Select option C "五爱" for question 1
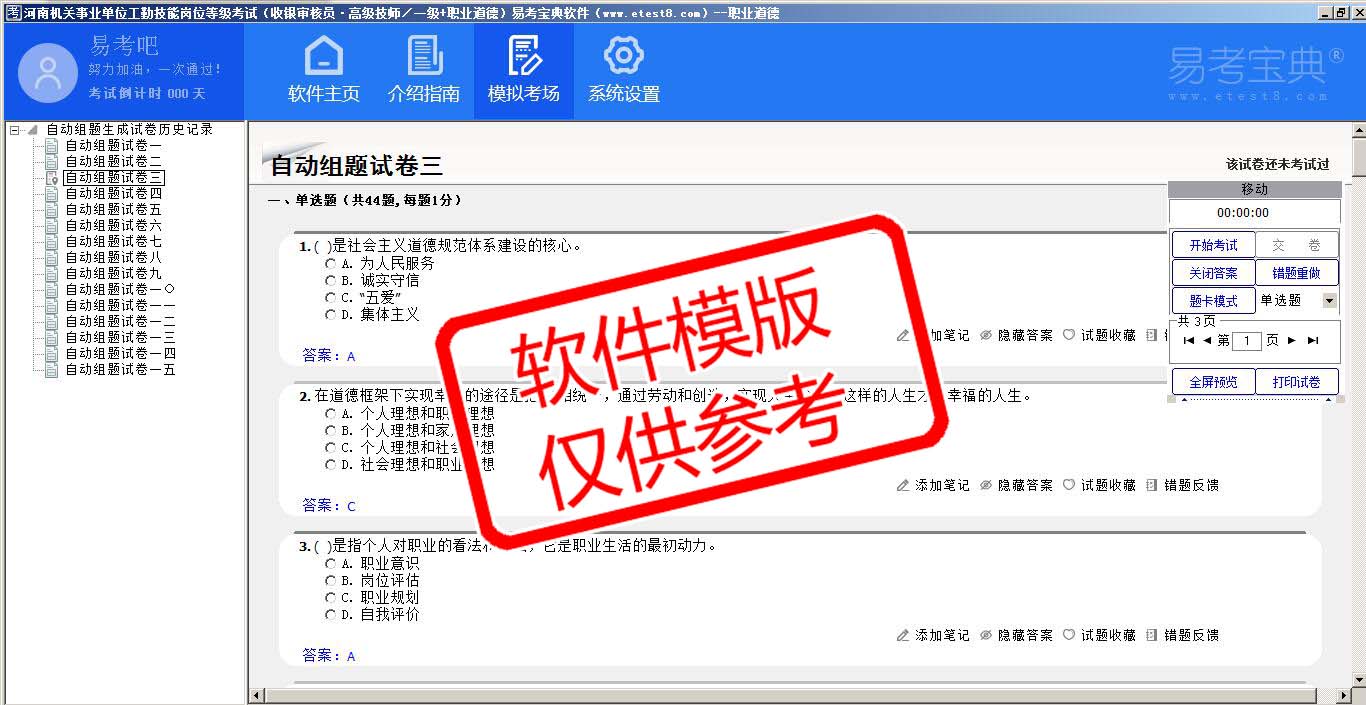Image resolution: width=1366 pixels, height=705 pixels. (x=330, y=298)
